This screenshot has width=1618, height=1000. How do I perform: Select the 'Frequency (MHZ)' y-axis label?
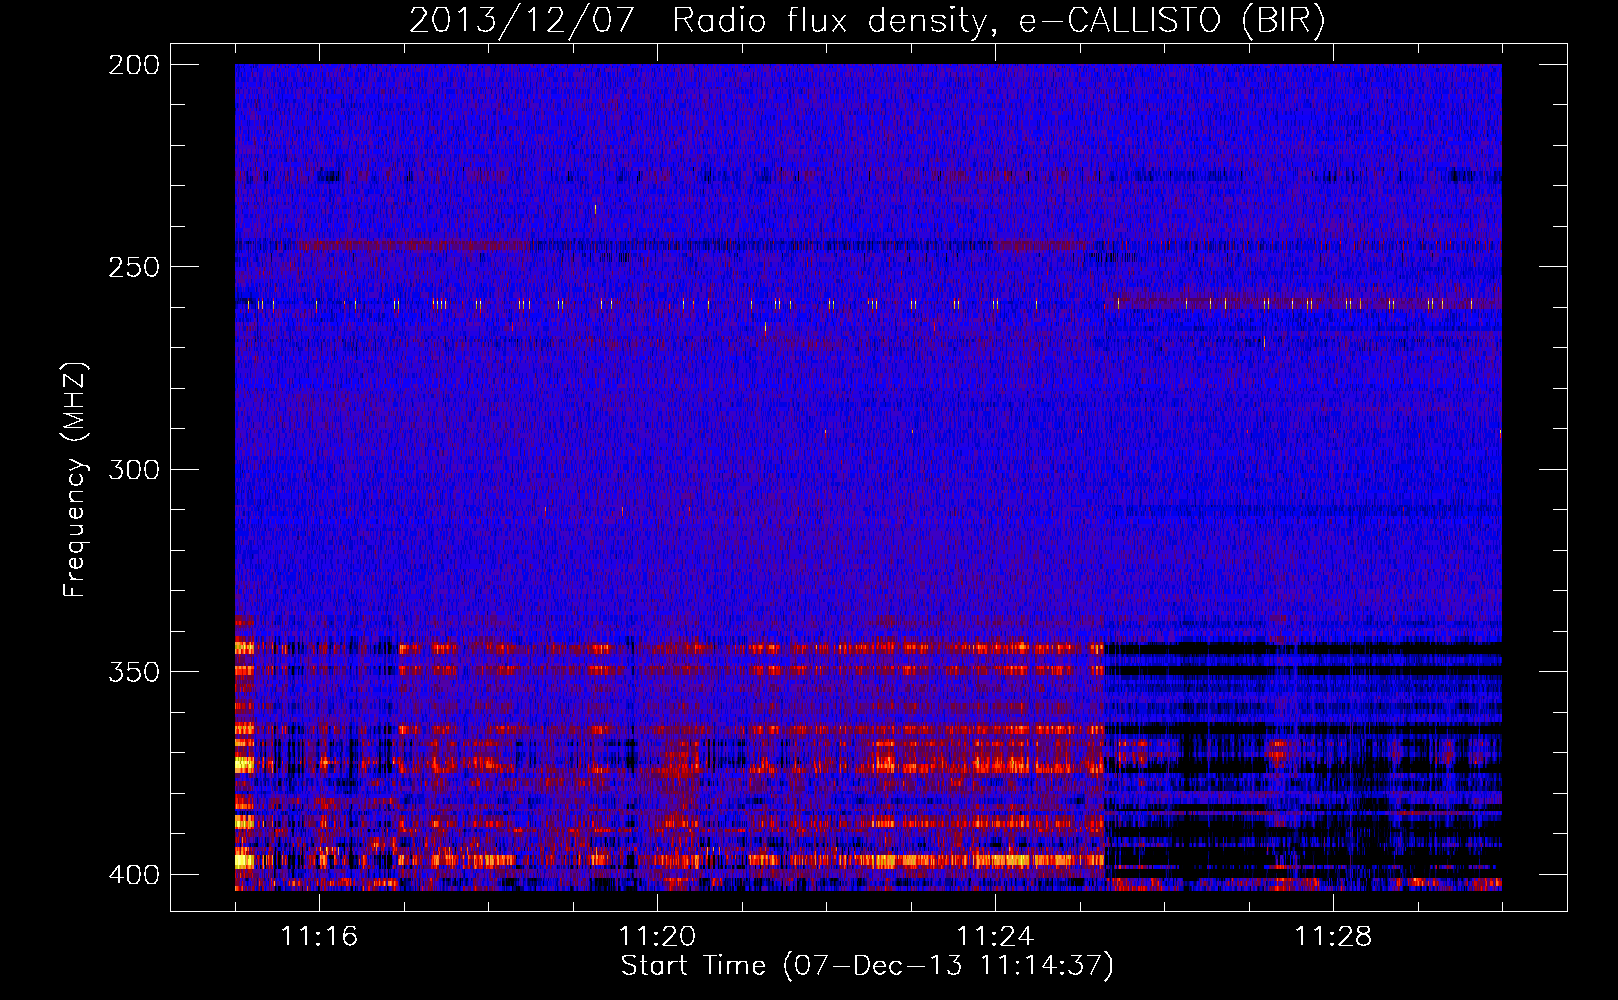click(75, 479)
